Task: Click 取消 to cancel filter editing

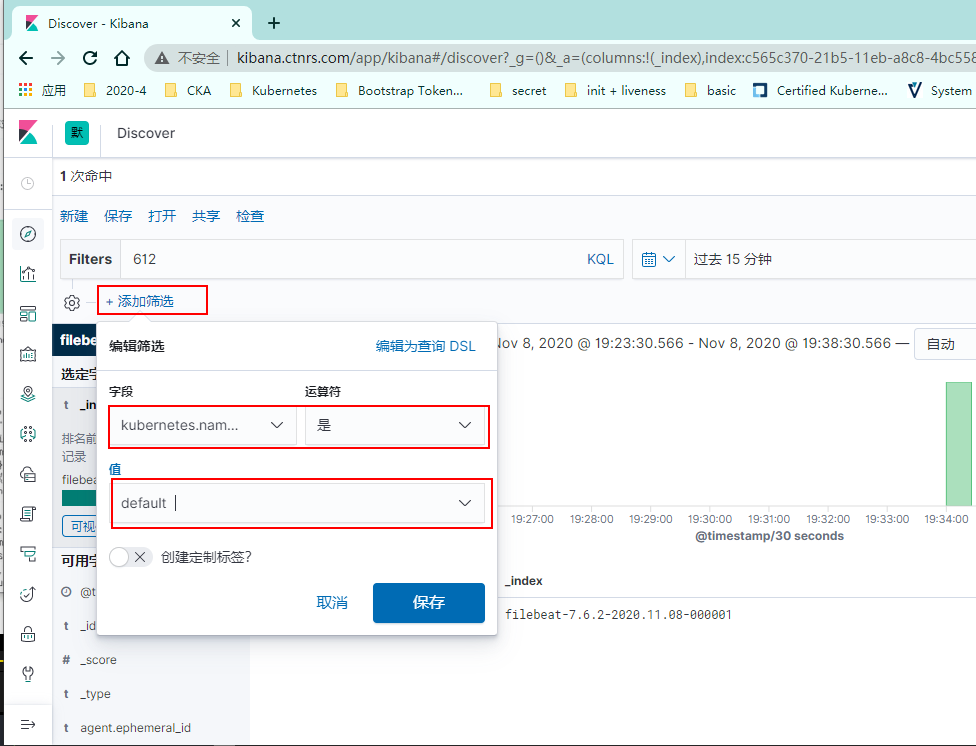Action: [332, 603]
